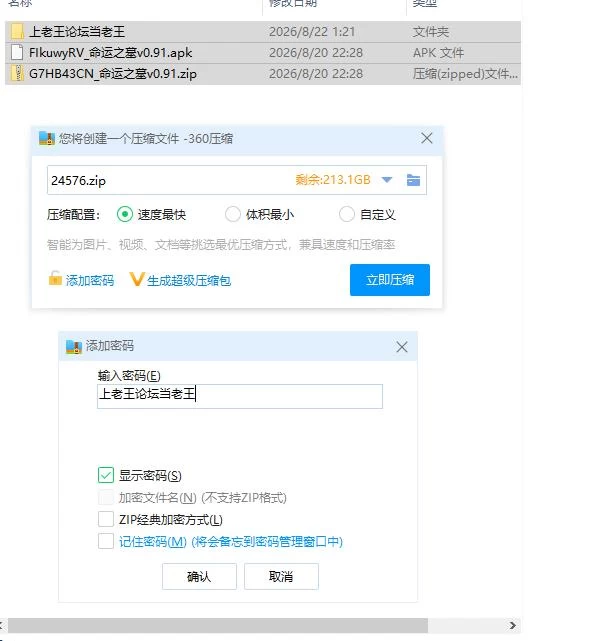The image size is (595, 641).
Task: Close the 360压缩 create-archive dialog
Action: [427, 138]
